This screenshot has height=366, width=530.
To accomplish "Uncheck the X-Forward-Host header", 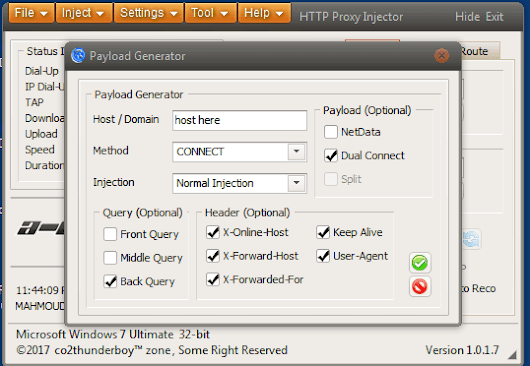I will pos(213,256).
